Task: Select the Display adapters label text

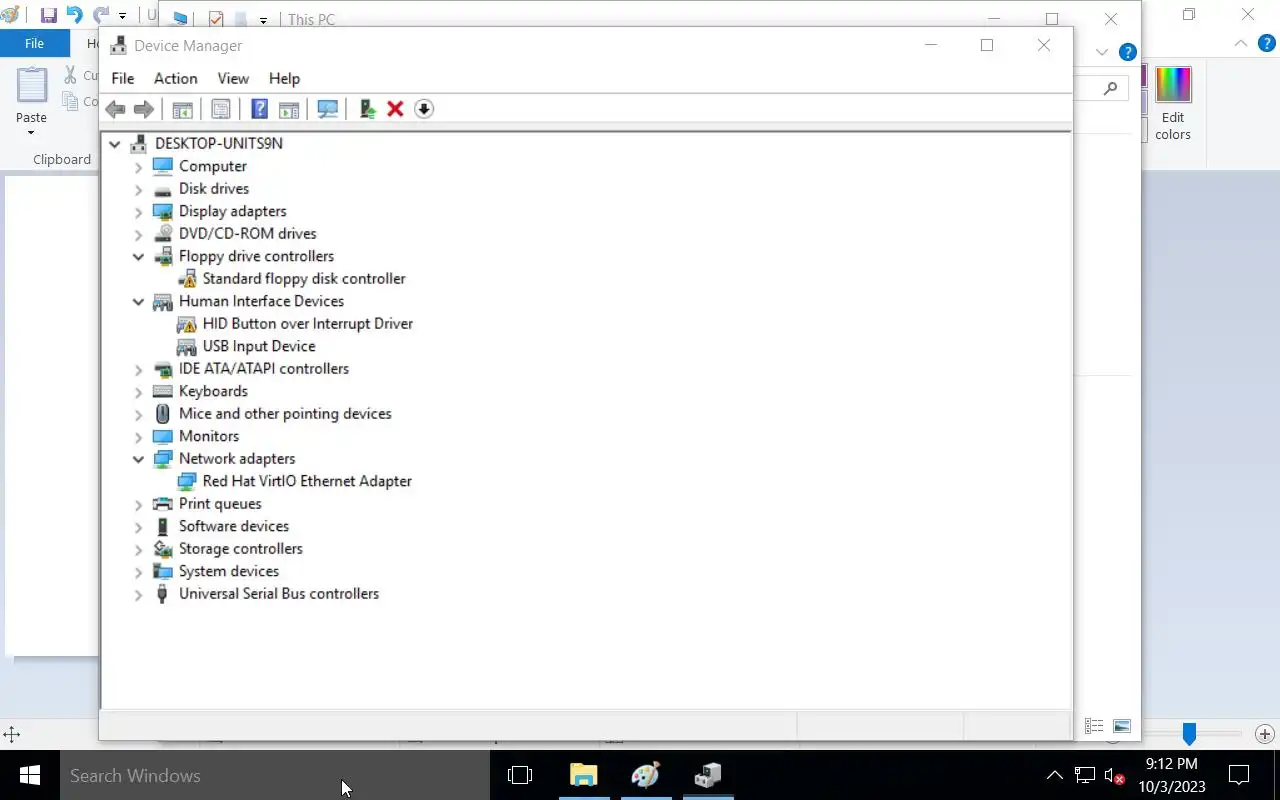Action: [x=233, y=211]
